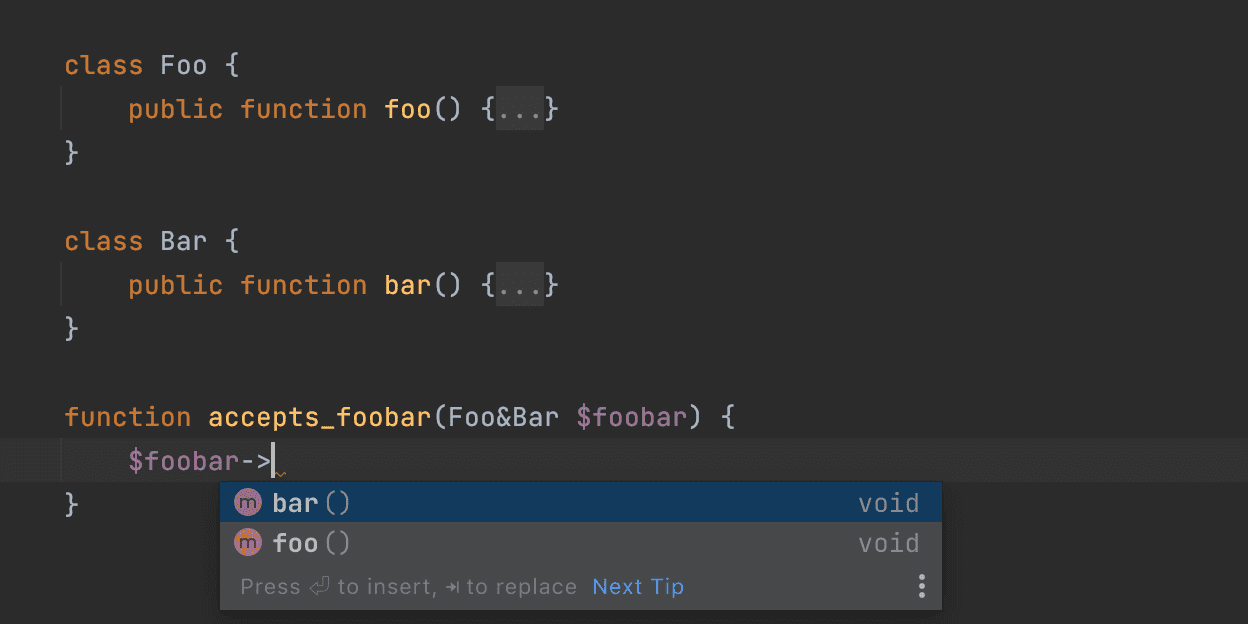Select foo() completion suggestion
This screenshot has height=624, width=1248.
[x=581, y=543]
